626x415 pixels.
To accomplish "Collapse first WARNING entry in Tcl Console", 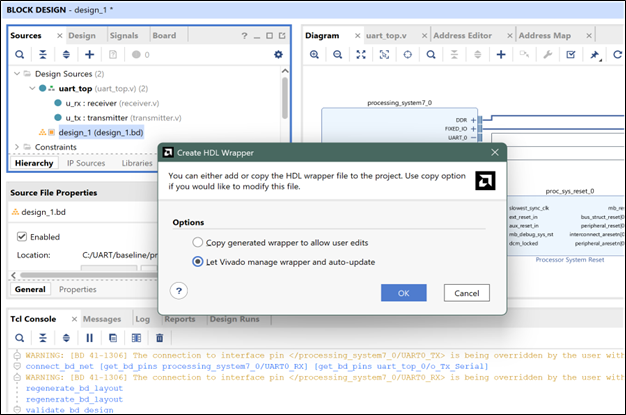I will coord(17,355).
